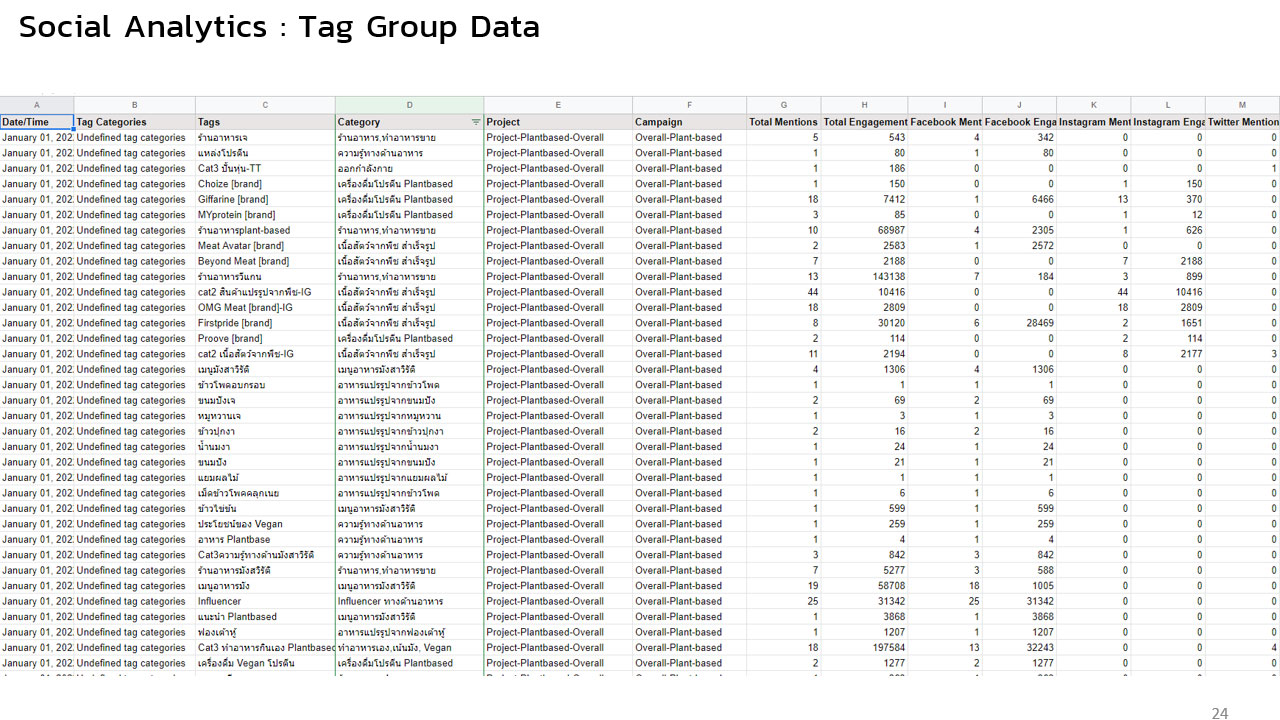Click total engagement value 58708
This screenshot has width=1280, height=720.
click(865, 586)
